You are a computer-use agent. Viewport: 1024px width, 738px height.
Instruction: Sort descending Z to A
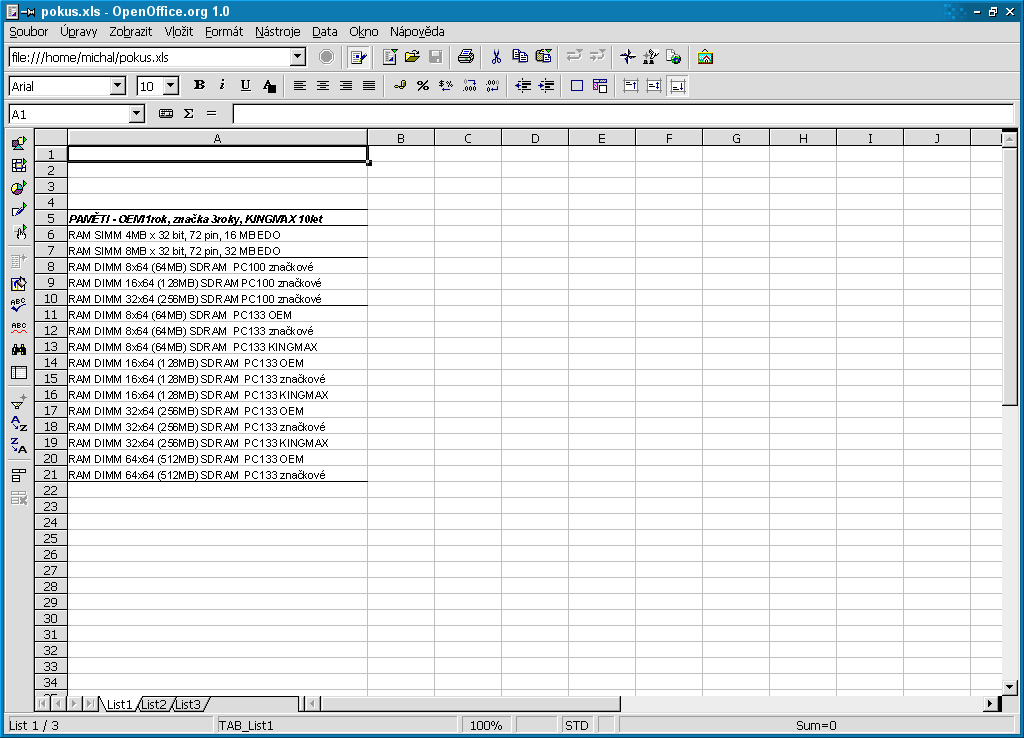19,446
